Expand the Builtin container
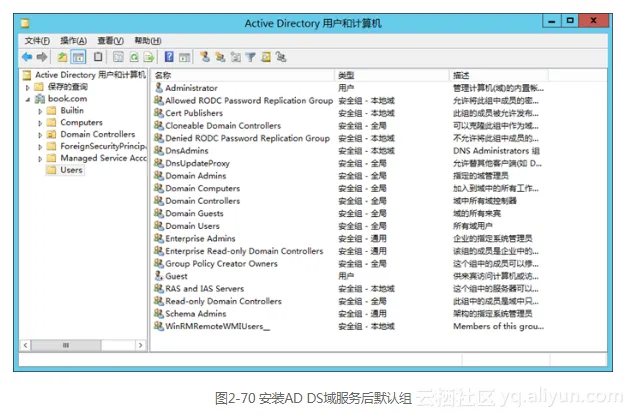 (40, 111)
